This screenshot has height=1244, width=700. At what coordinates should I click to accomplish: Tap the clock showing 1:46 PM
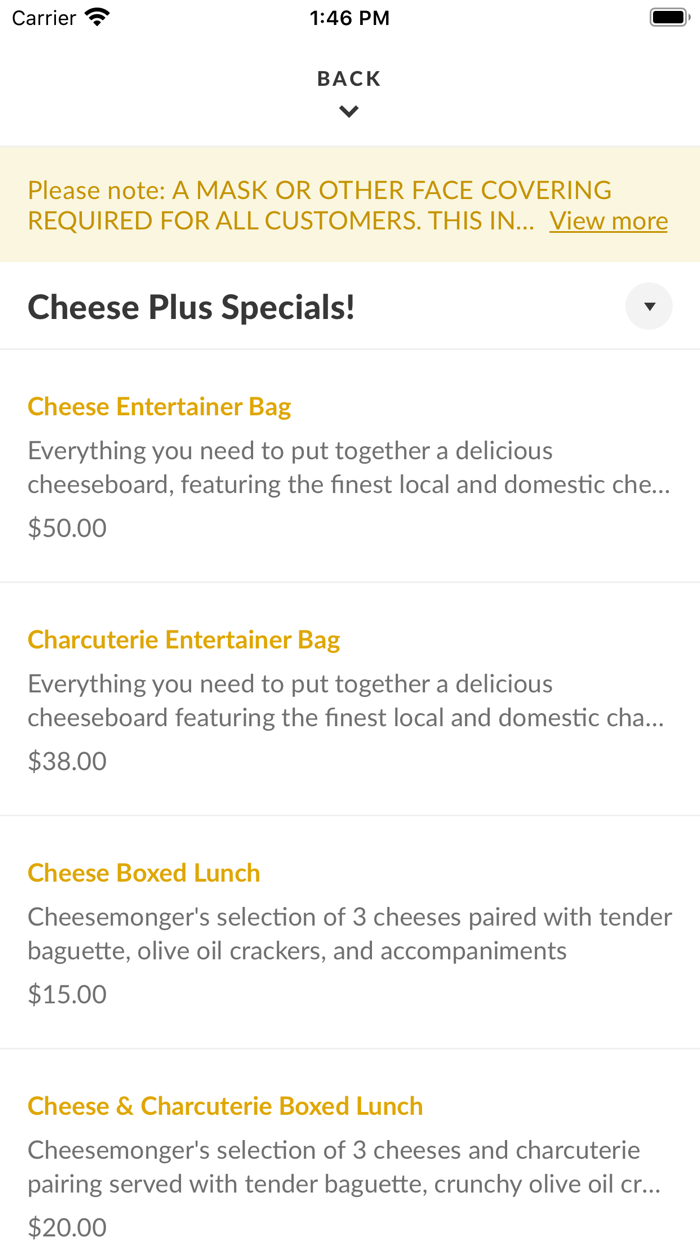(349, 16)
